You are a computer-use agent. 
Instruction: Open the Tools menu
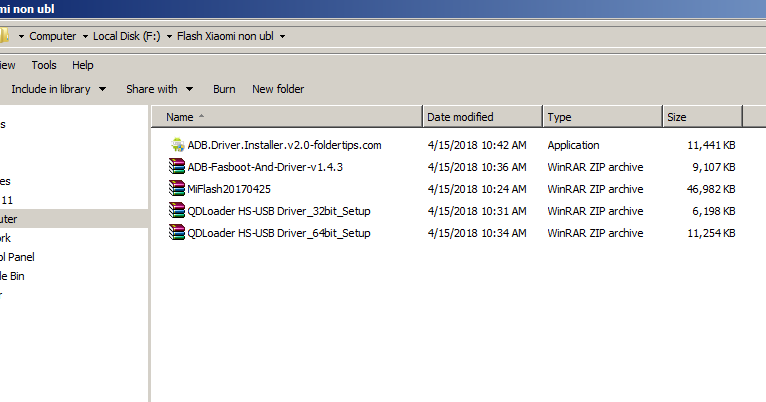tap(44, 65)
